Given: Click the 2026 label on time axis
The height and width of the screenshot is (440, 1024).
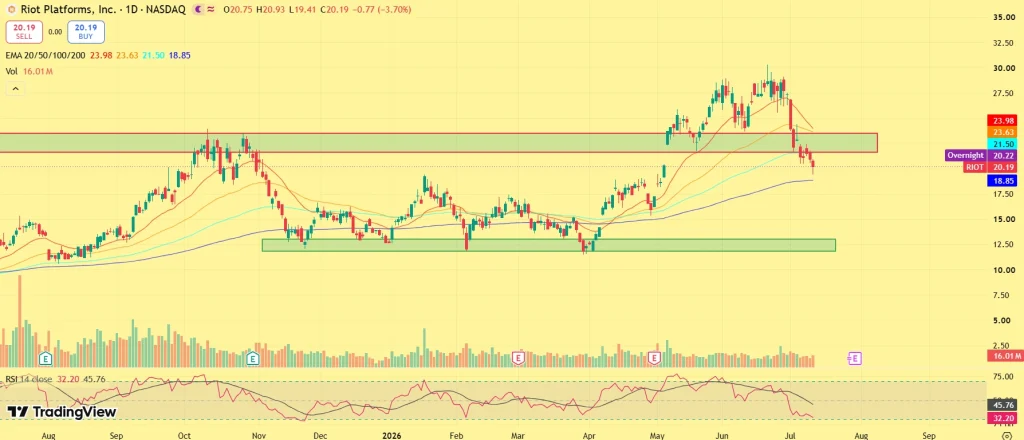Looking at the screenshot, I should pyautogui.click(x=392, y=434).
